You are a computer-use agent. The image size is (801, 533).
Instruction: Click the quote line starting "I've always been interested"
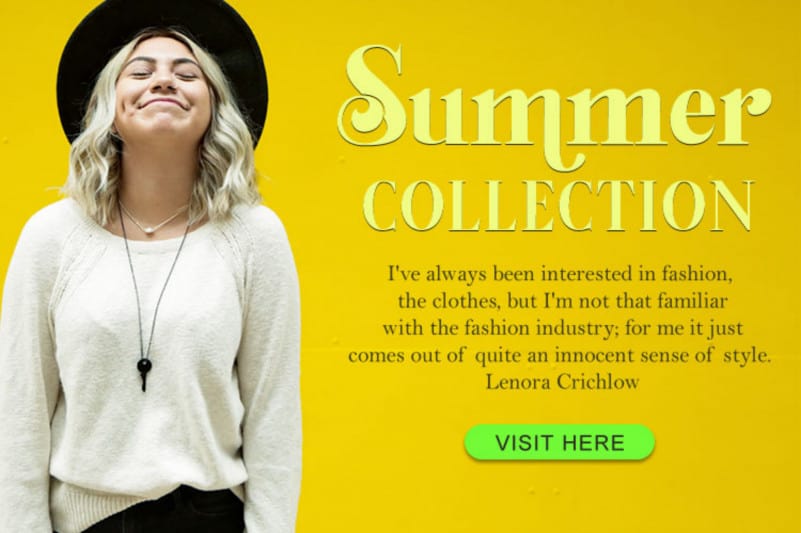[x=561, y=274]
